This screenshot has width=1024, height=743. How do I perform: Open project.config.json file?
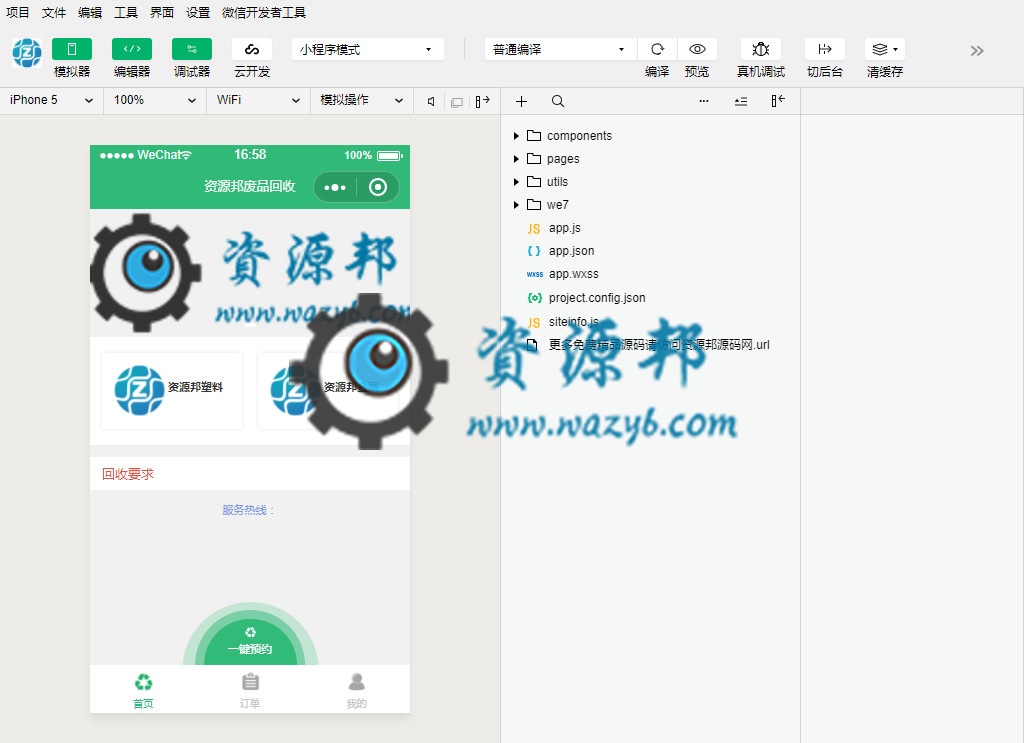(x=597, y=298)
